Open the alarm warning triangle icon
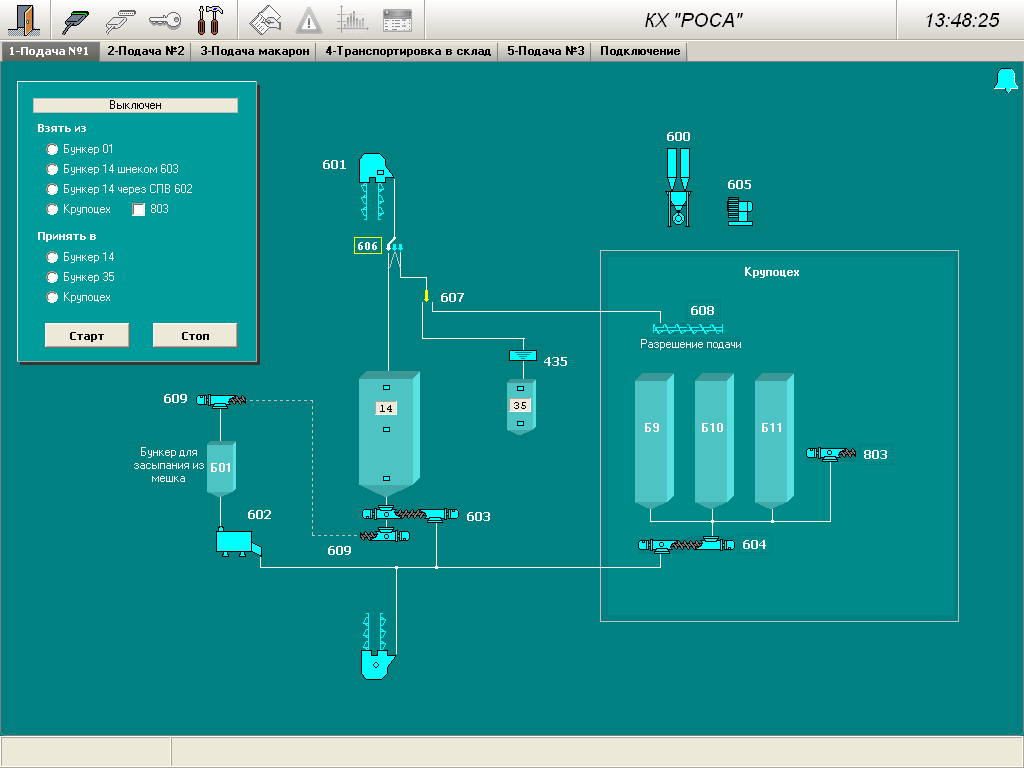The image size is (1024, 768). click(x=309, y=20)
